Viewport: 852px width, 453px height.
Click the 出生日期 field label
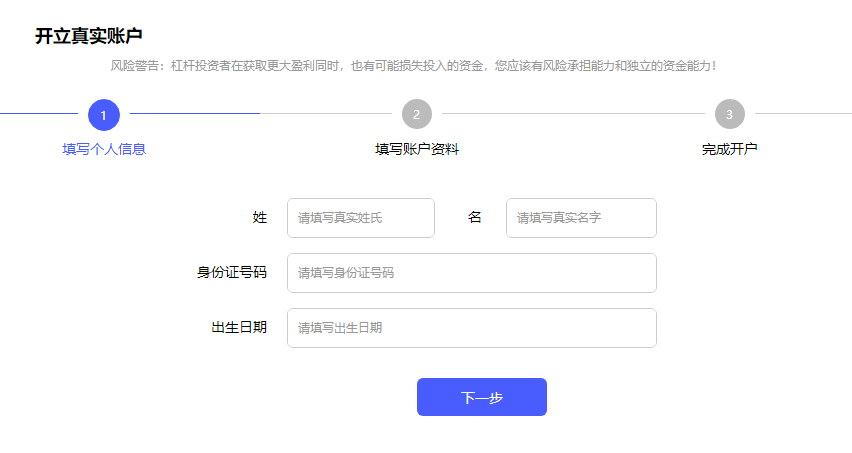(x=239, y=328)
